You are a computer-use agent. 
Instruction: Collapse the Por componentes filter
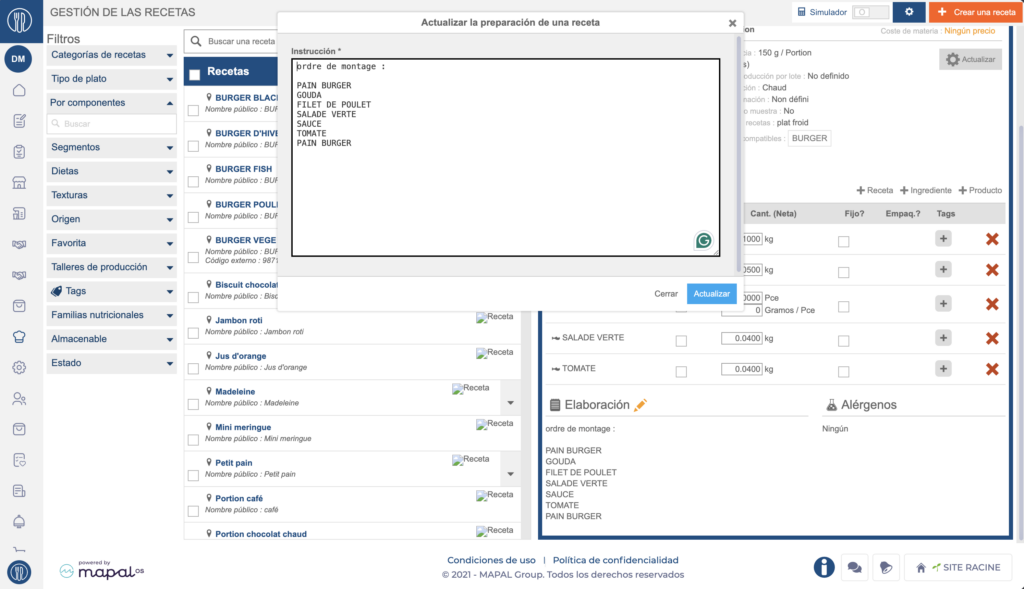(x=112, y=103)
